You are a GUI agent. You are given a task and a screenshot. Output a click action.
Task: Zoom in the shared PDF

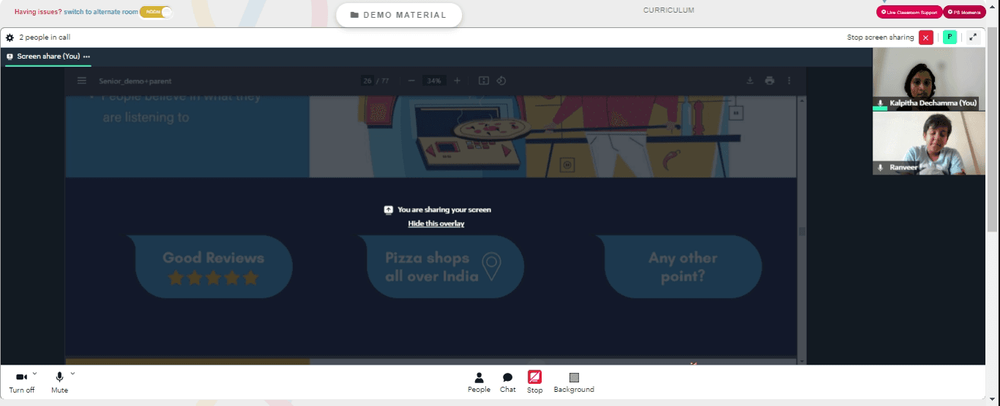click(x=457, y=81)
